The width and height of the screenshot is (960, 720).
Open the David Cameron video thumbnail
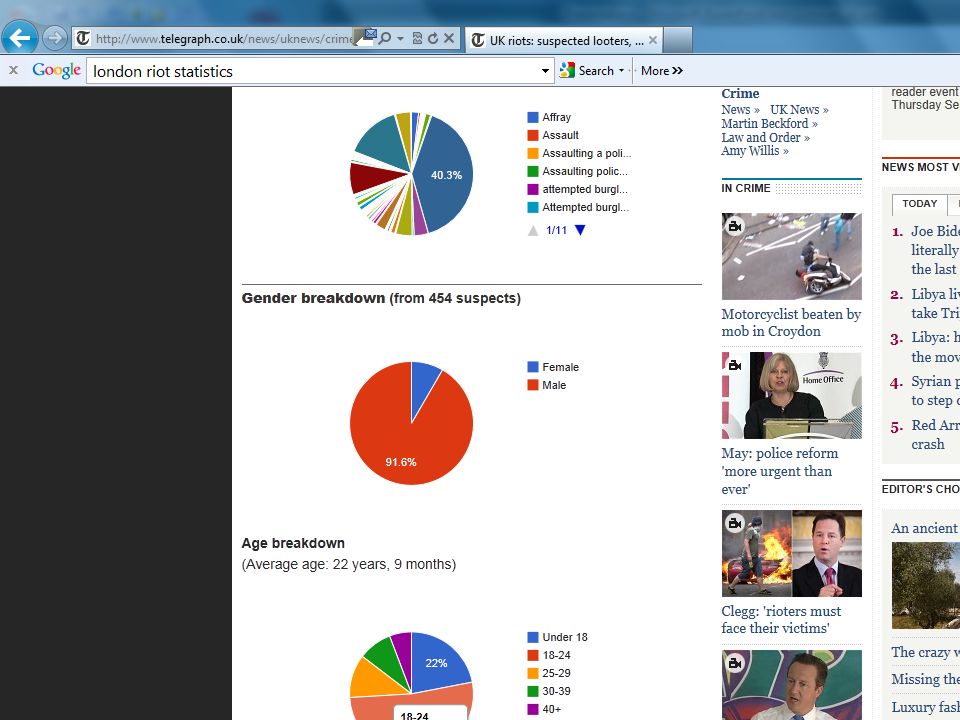792,685
